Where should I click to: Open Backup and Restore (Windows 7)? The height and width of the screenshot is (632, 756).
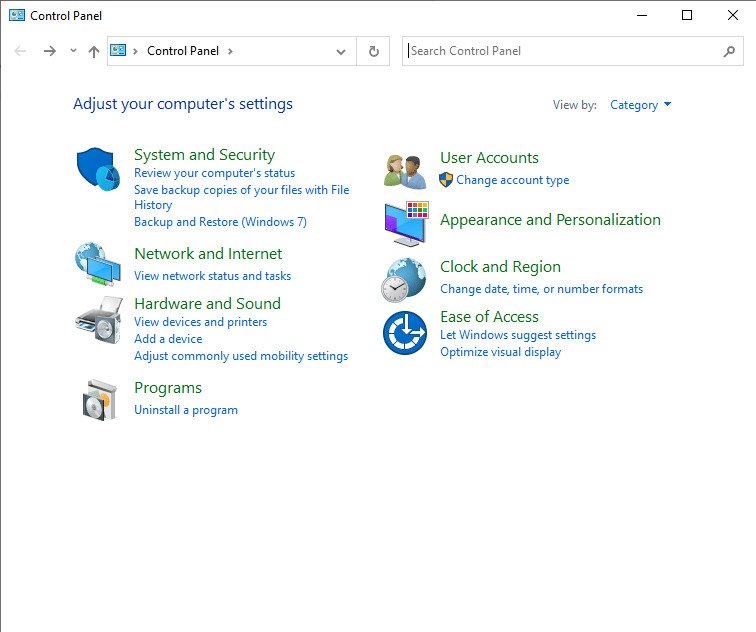tap(220, 222)
